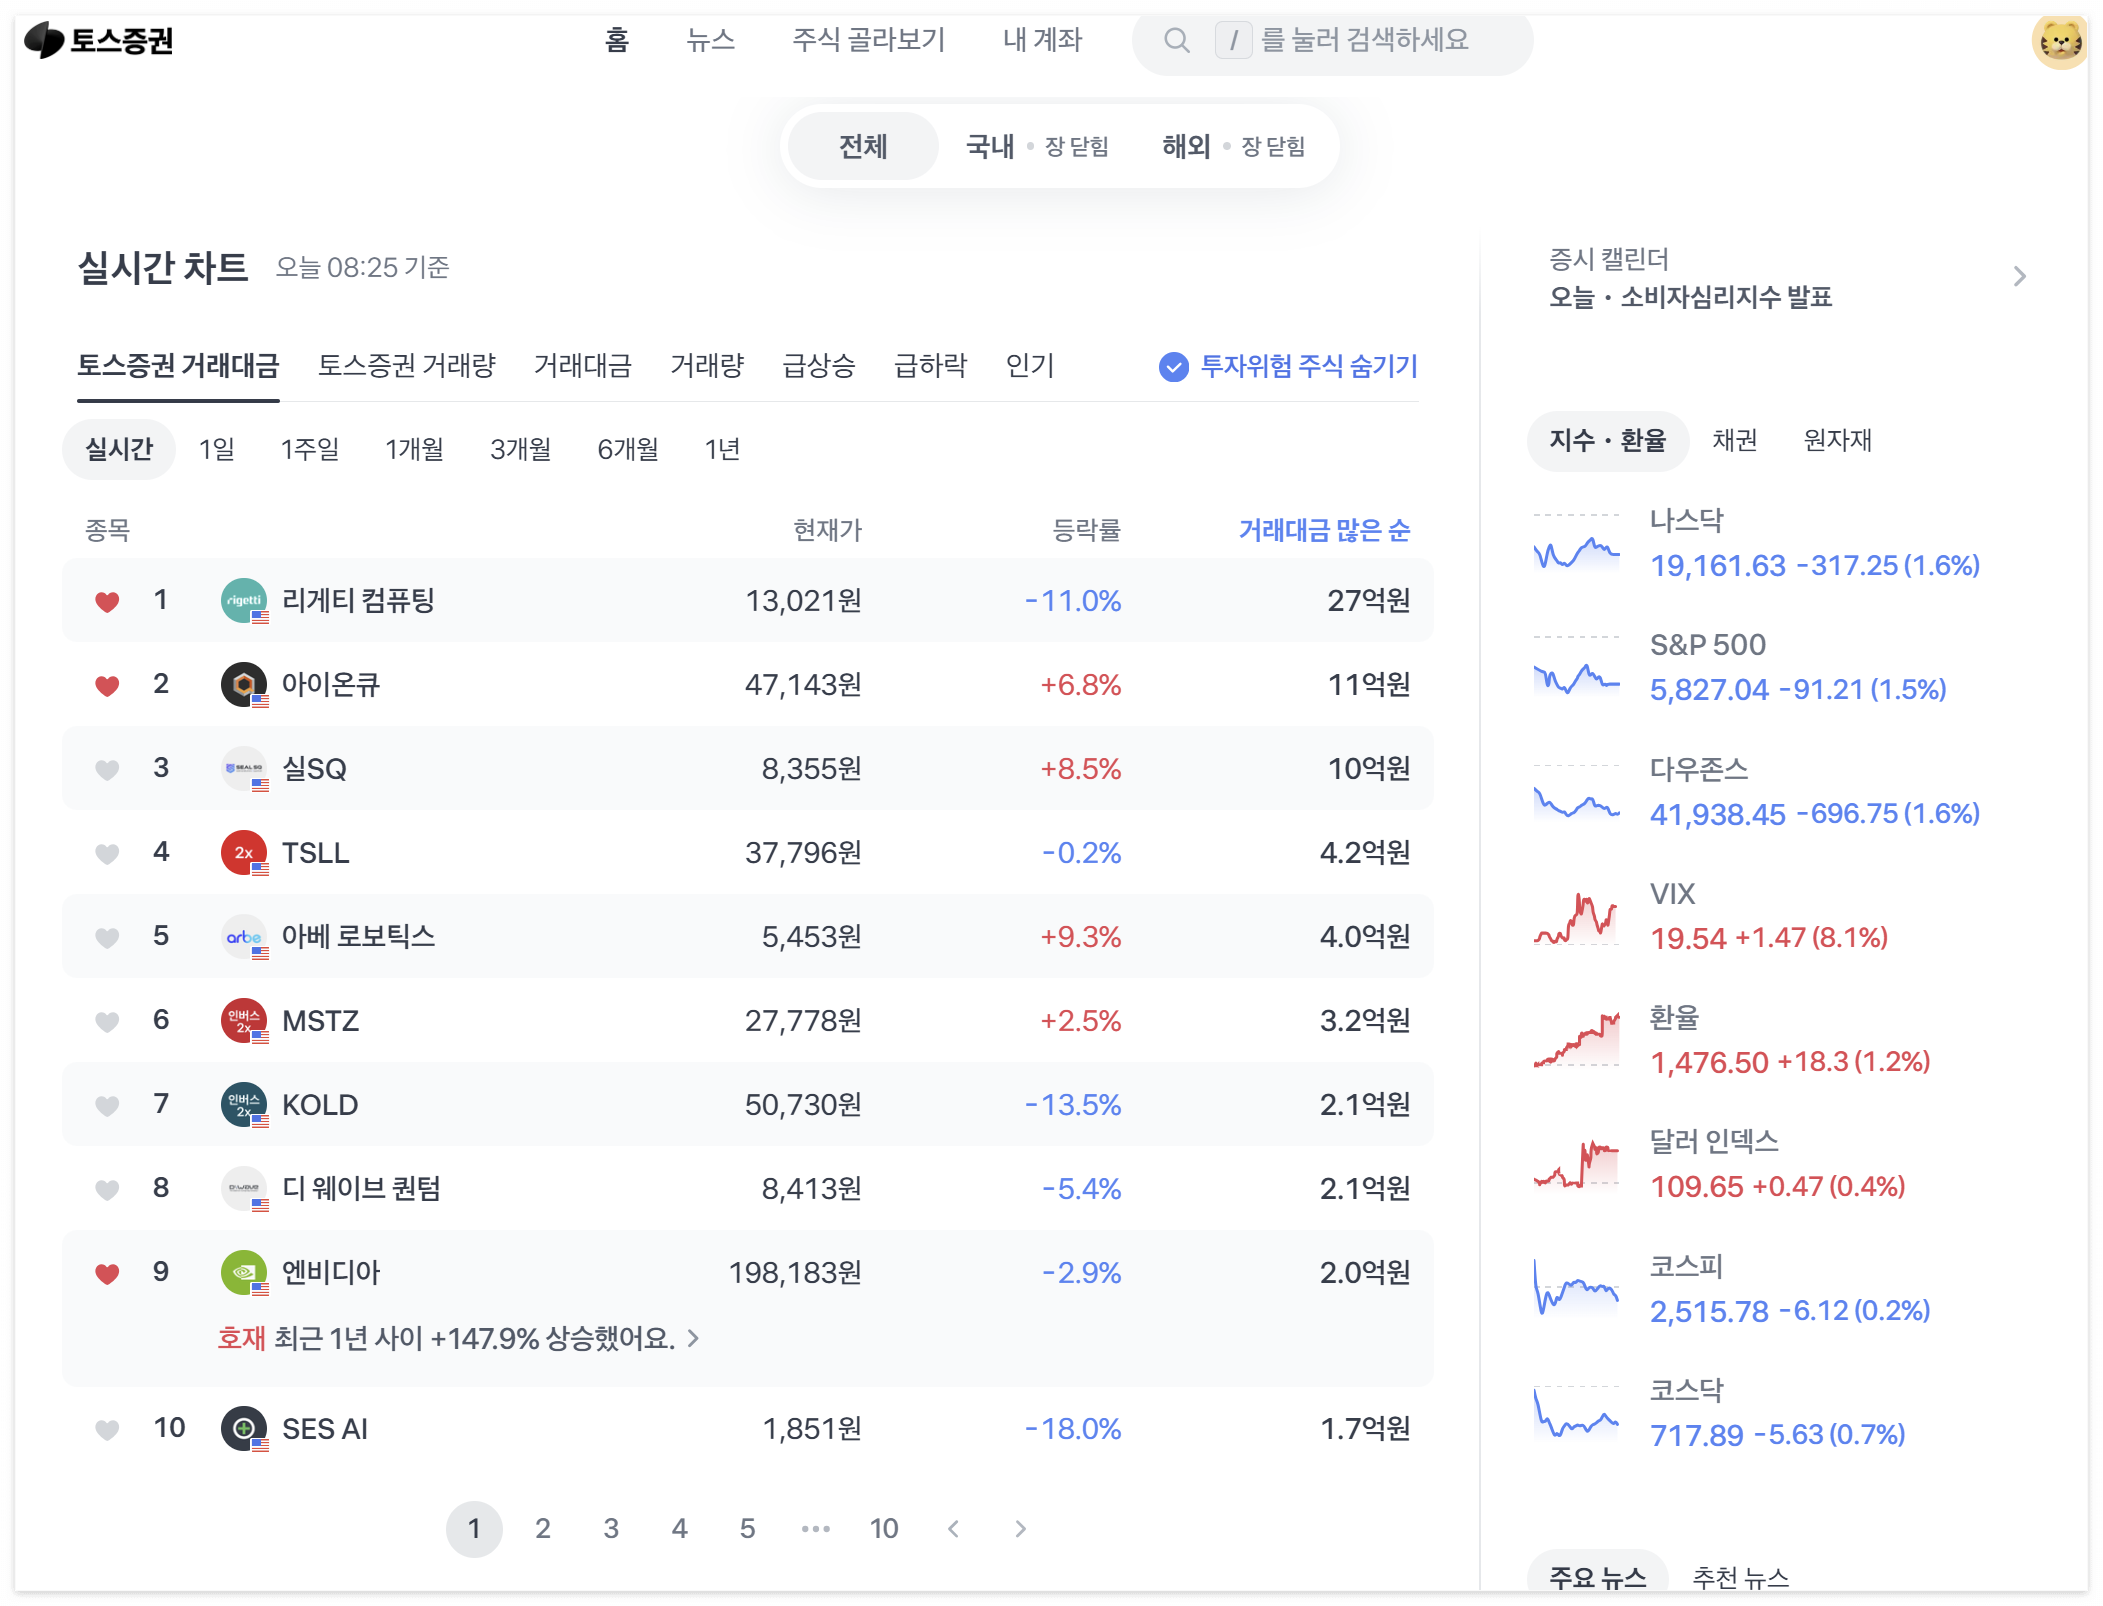Select the 1개월 period filter

(x=415, y=449)
